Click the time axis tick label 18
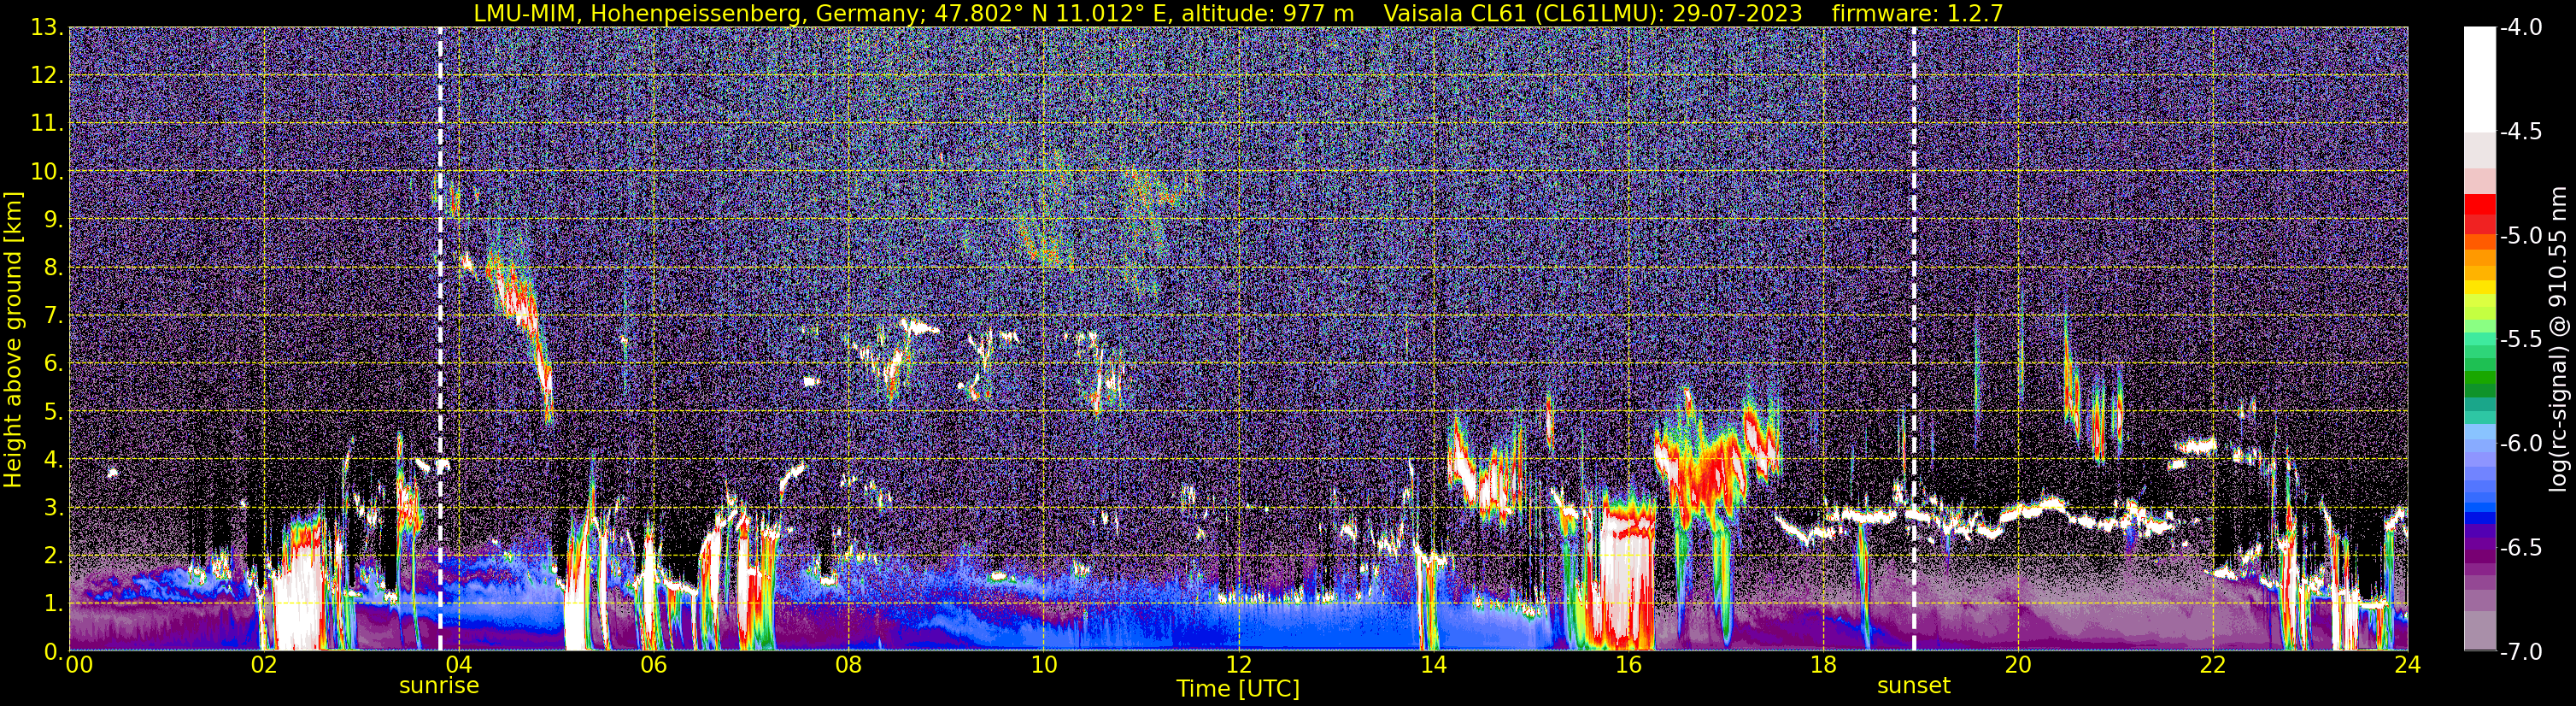 tap(1823, 666)
